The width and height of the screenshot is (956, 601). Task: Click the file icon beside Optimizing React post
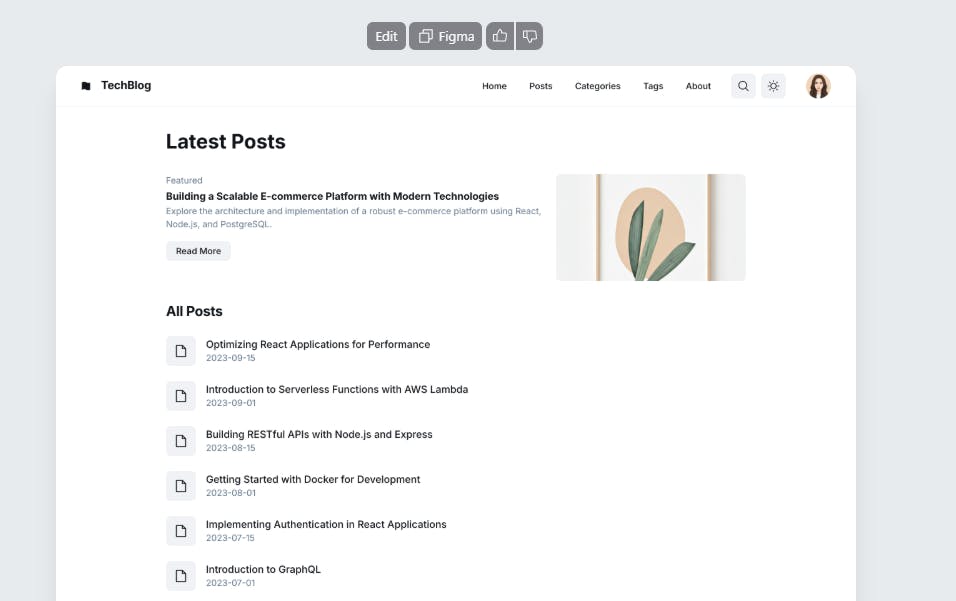181,351
